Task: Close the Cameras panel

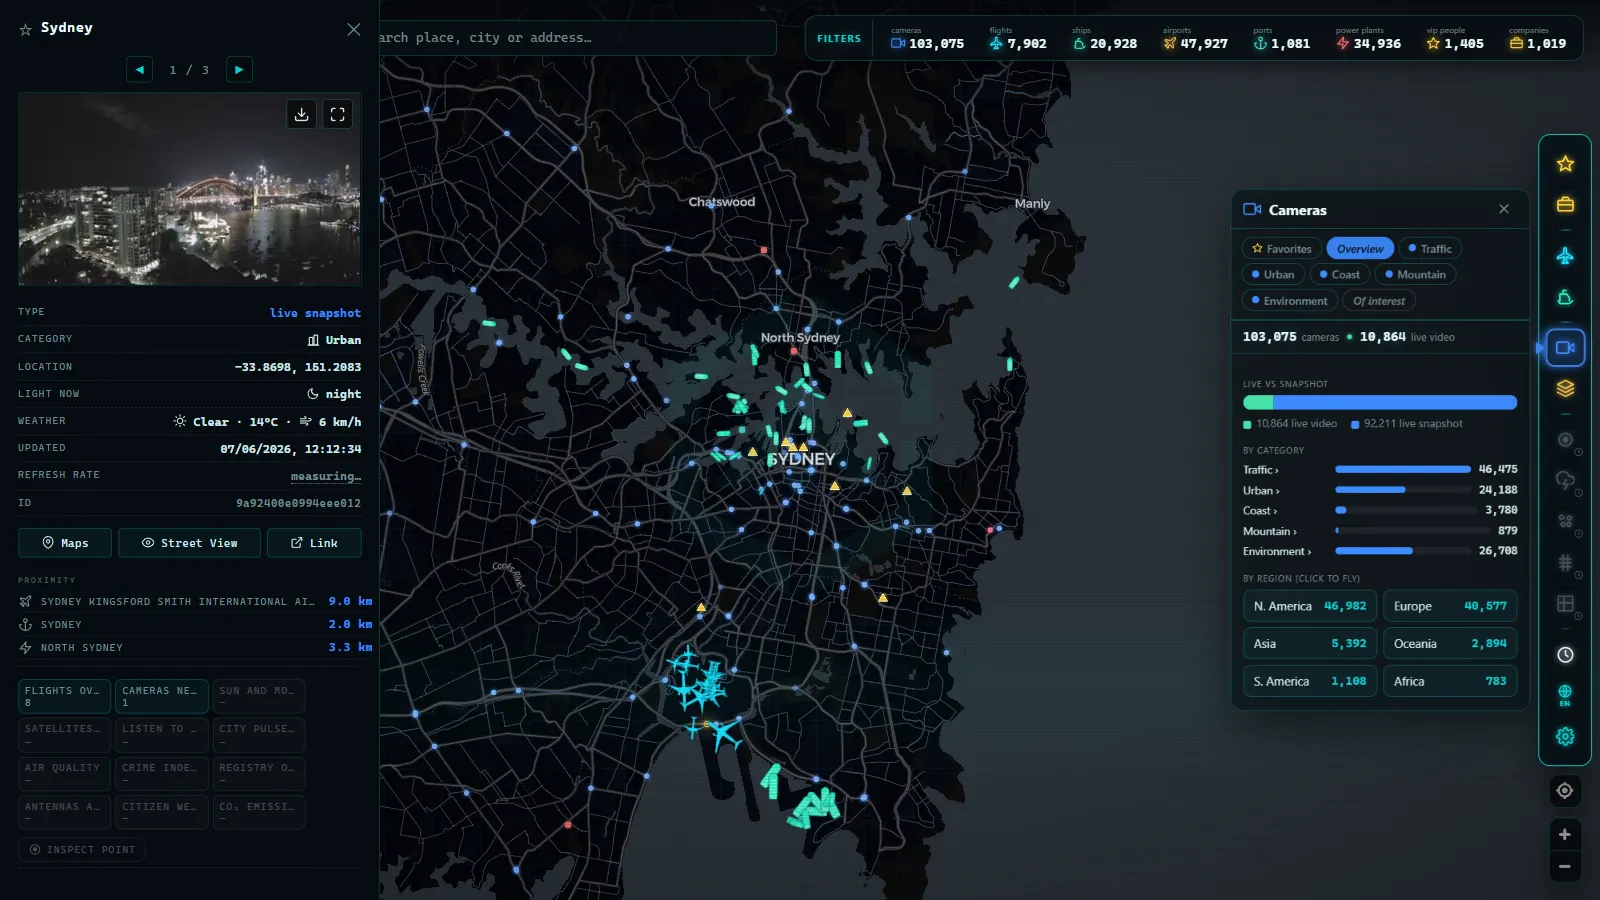Action: 1504,209
